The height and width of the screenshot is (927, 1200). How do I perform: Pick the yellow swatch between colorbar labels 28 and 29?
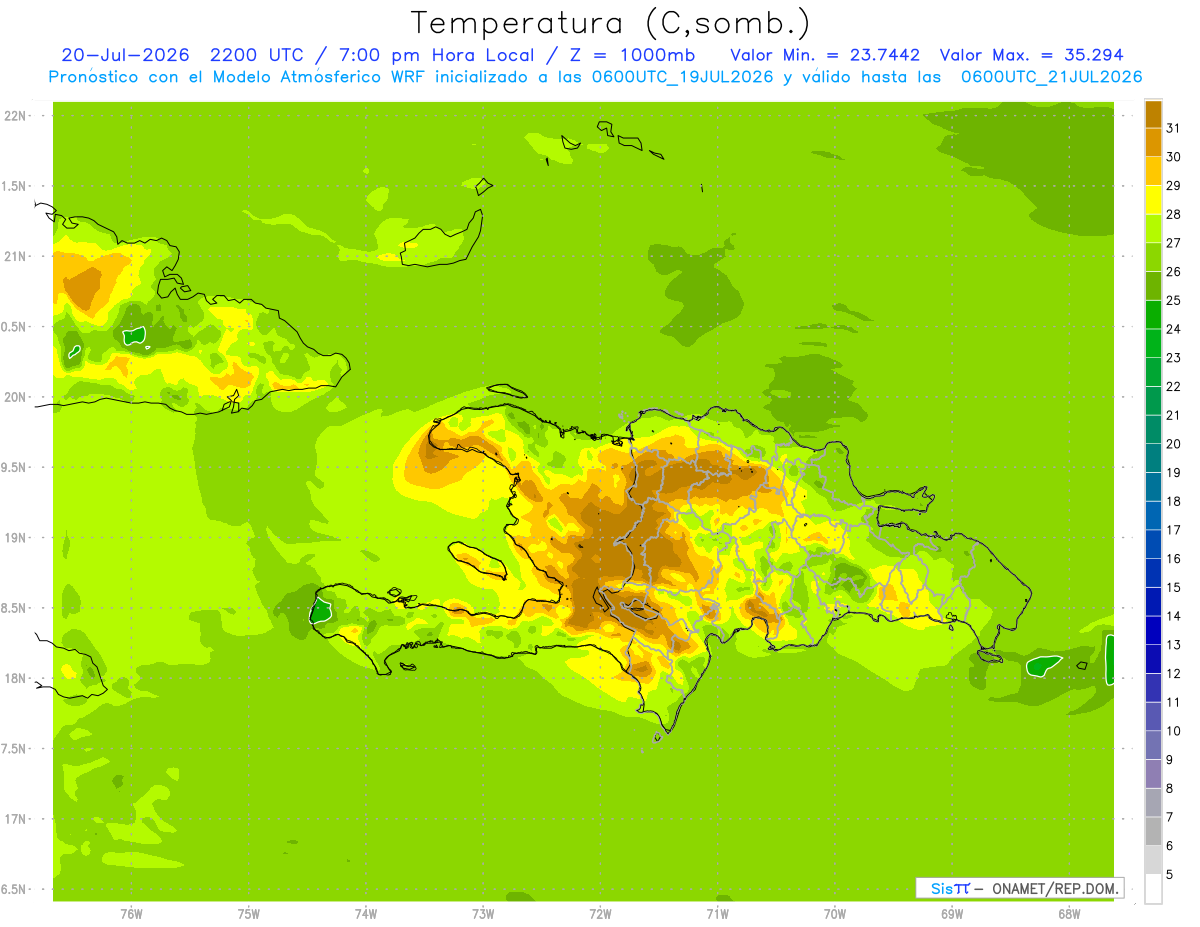pos(1153,200)
